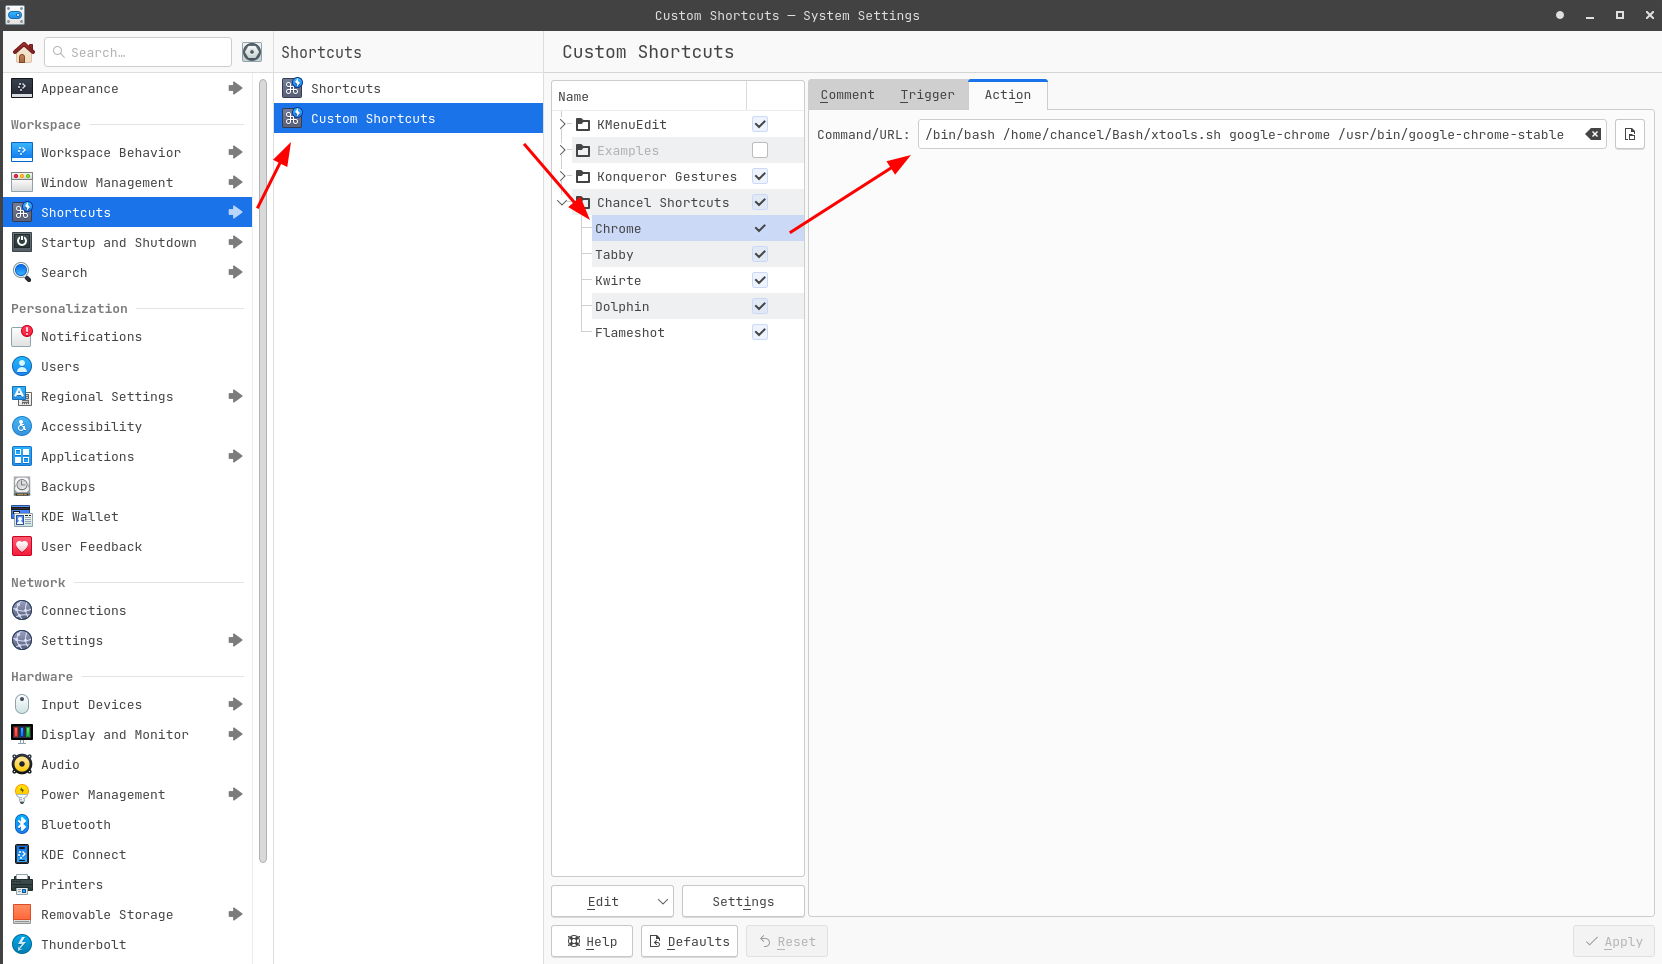Click the sidebar vertical scrollbar
1662x964 pixels.
coord(263,470)
